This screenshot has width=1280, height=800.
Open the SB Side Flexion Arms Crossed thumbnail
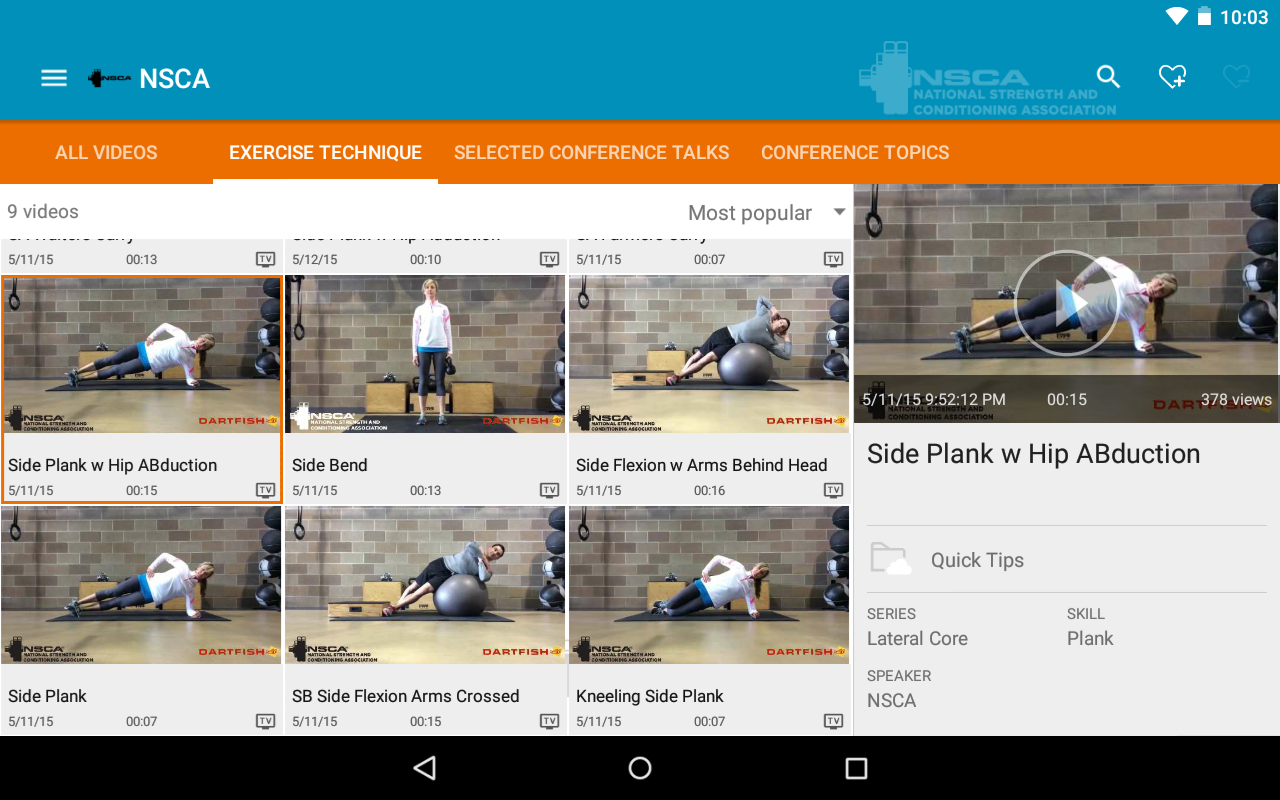click(x=425, y=585)
